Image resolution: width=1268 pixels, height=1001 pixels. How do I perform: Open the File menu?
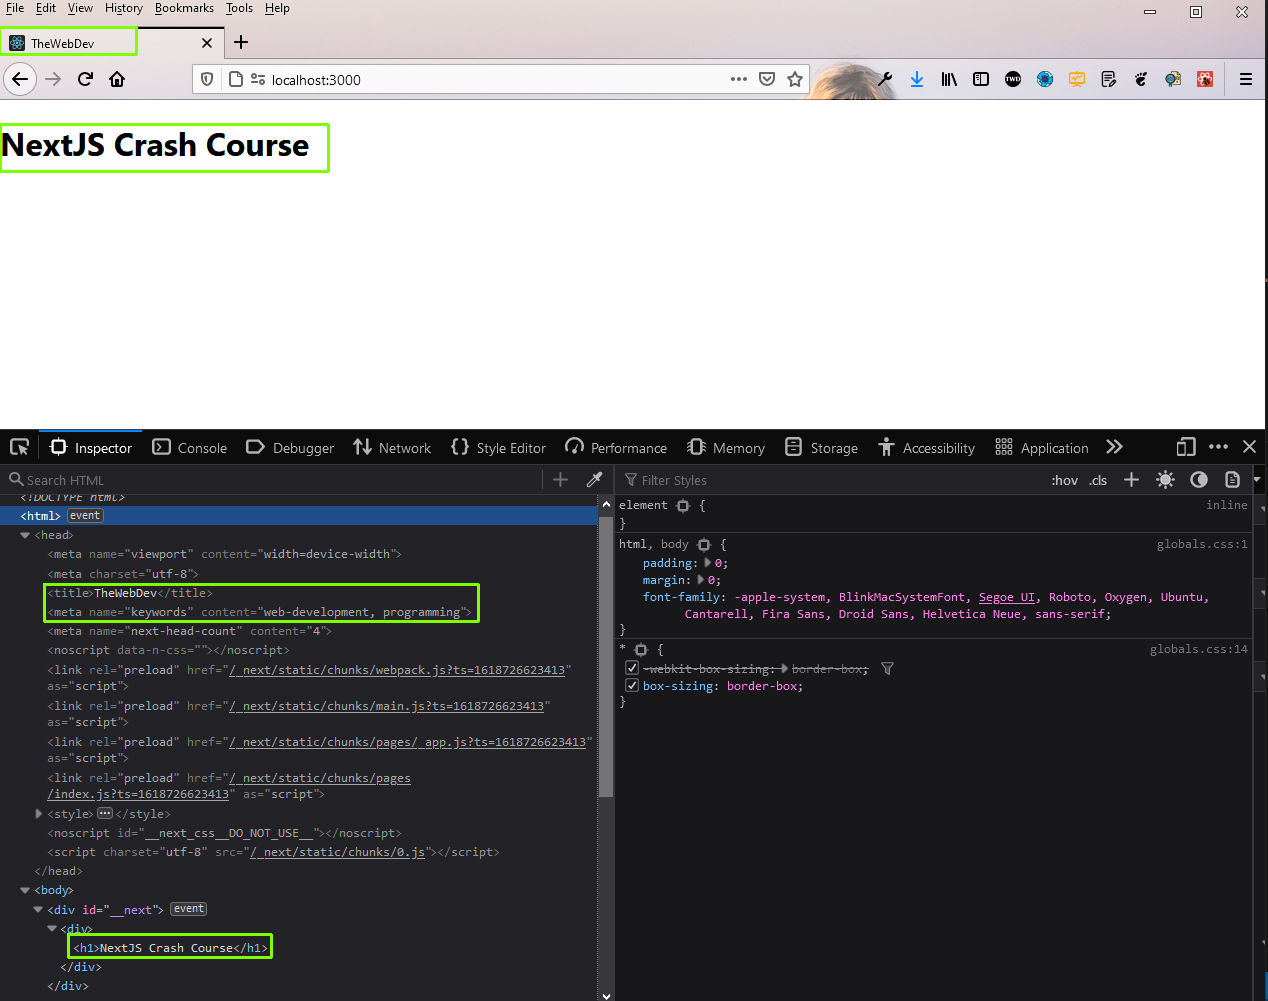[x=15, y=8]
